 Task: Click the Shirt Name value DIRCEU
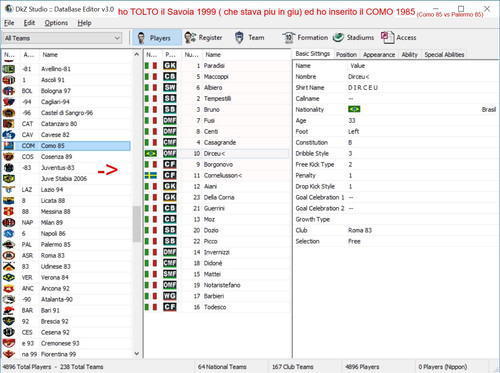(363, 88)
